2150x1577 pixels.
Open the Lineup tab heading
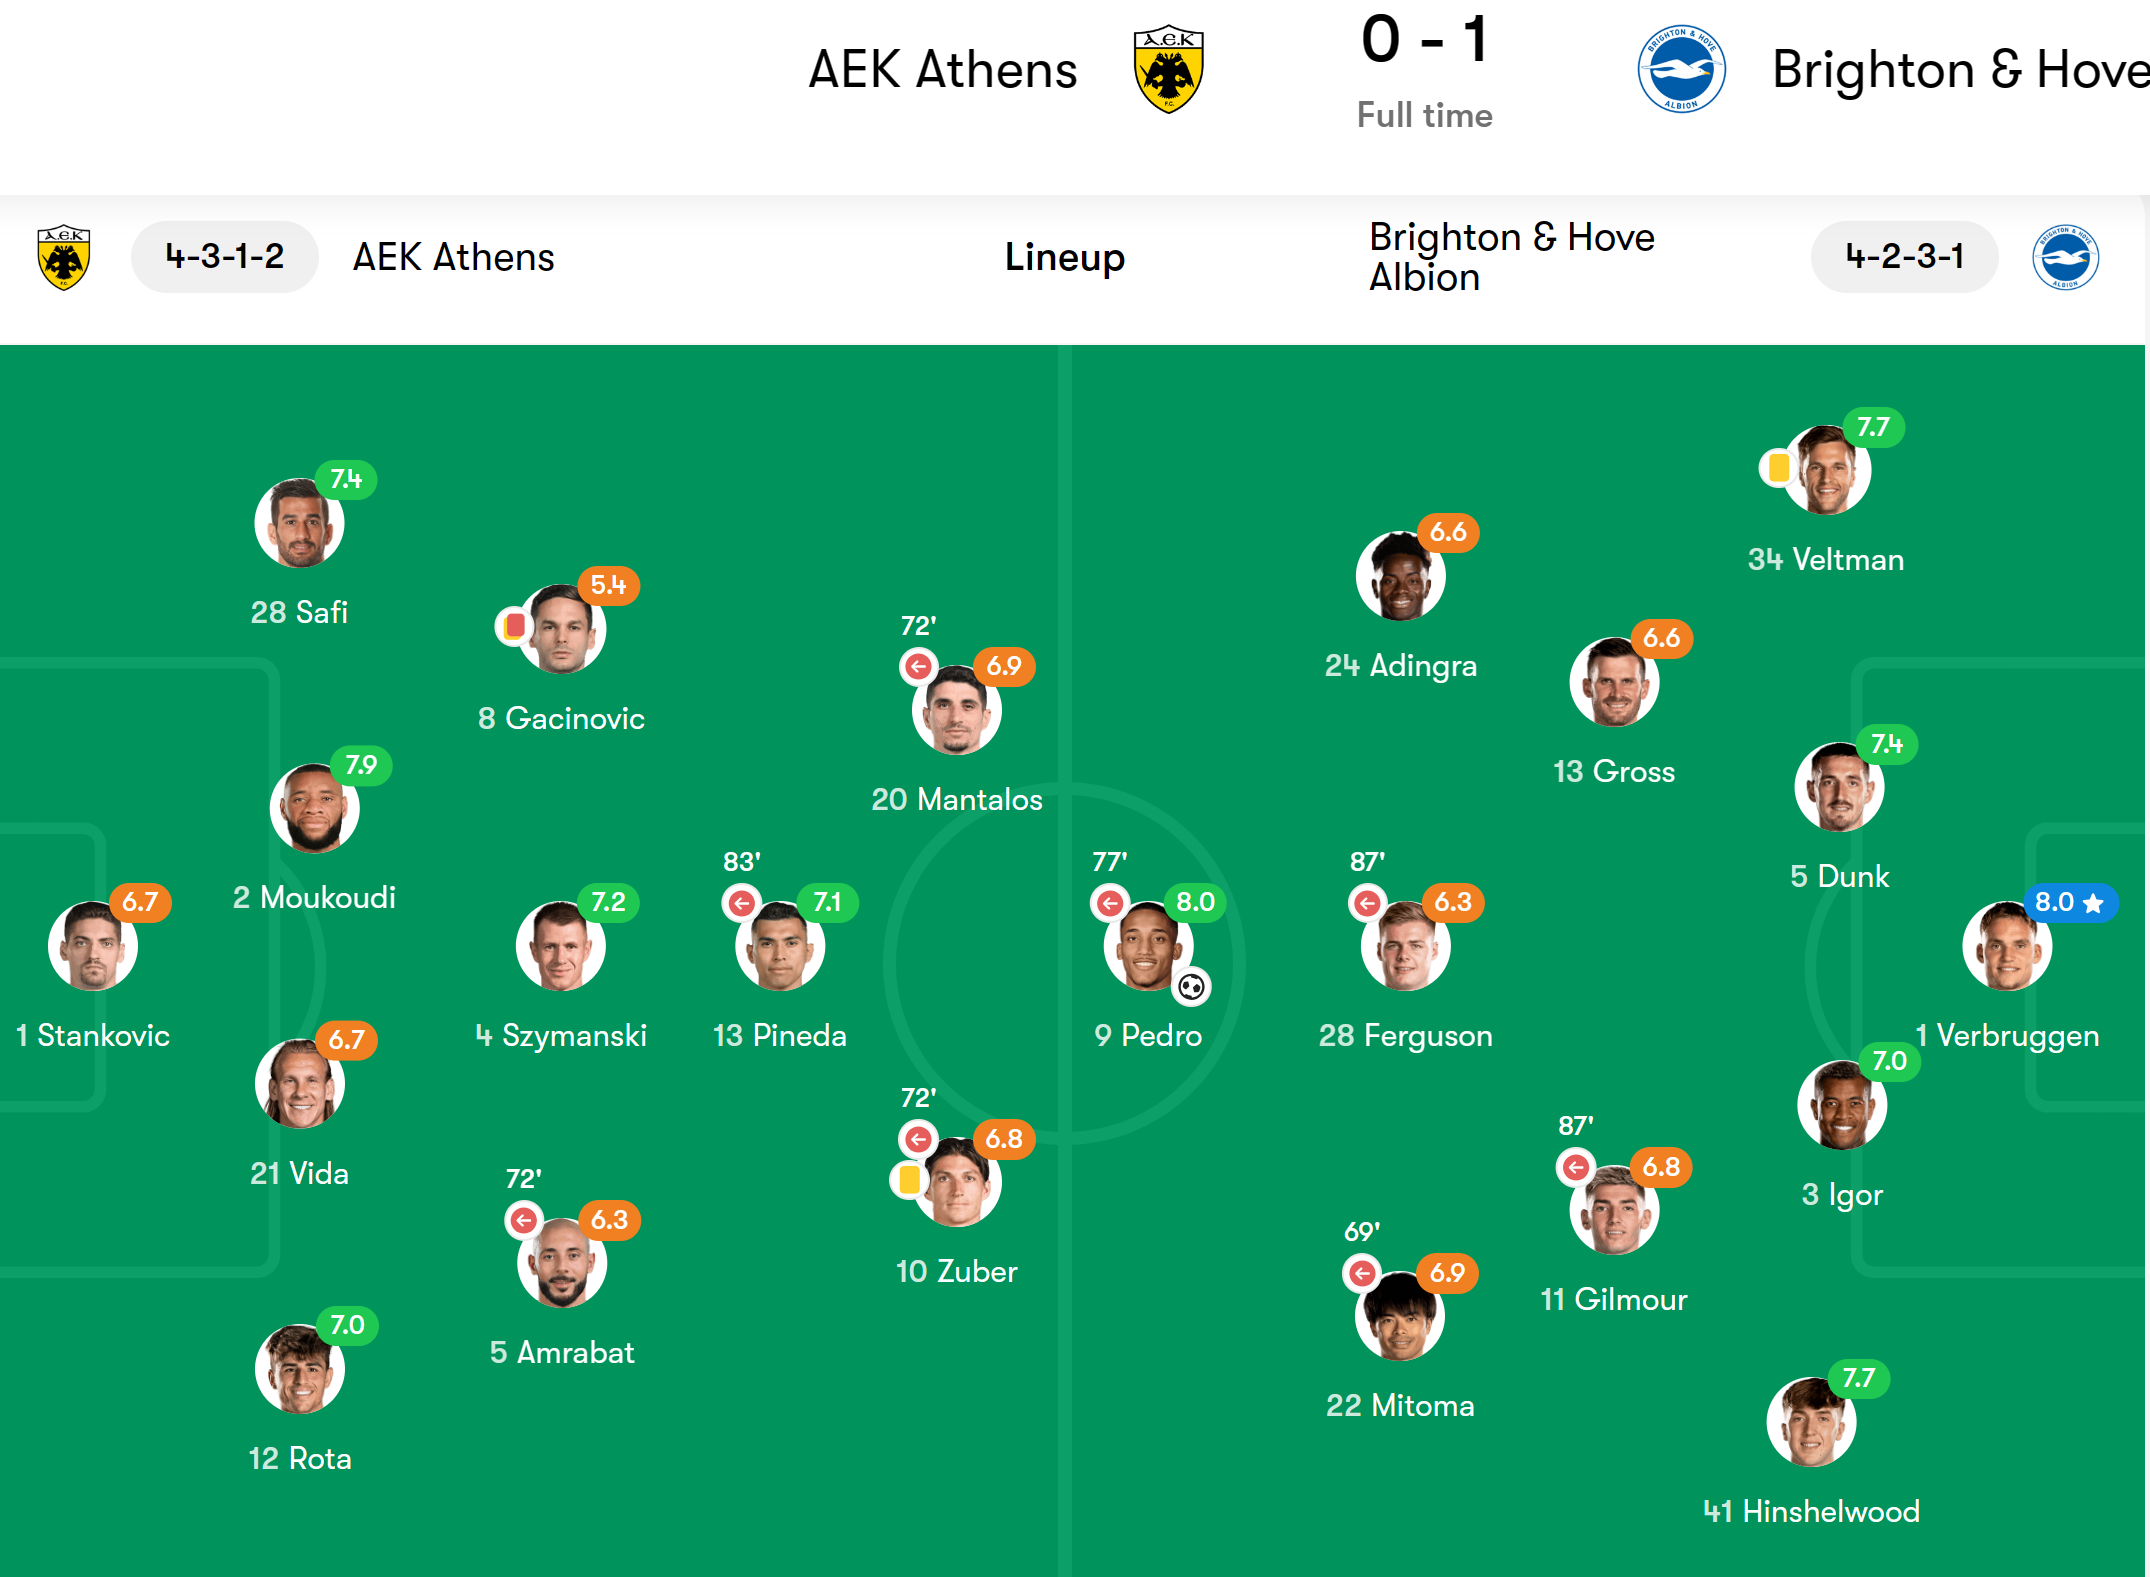(1065, 257)
